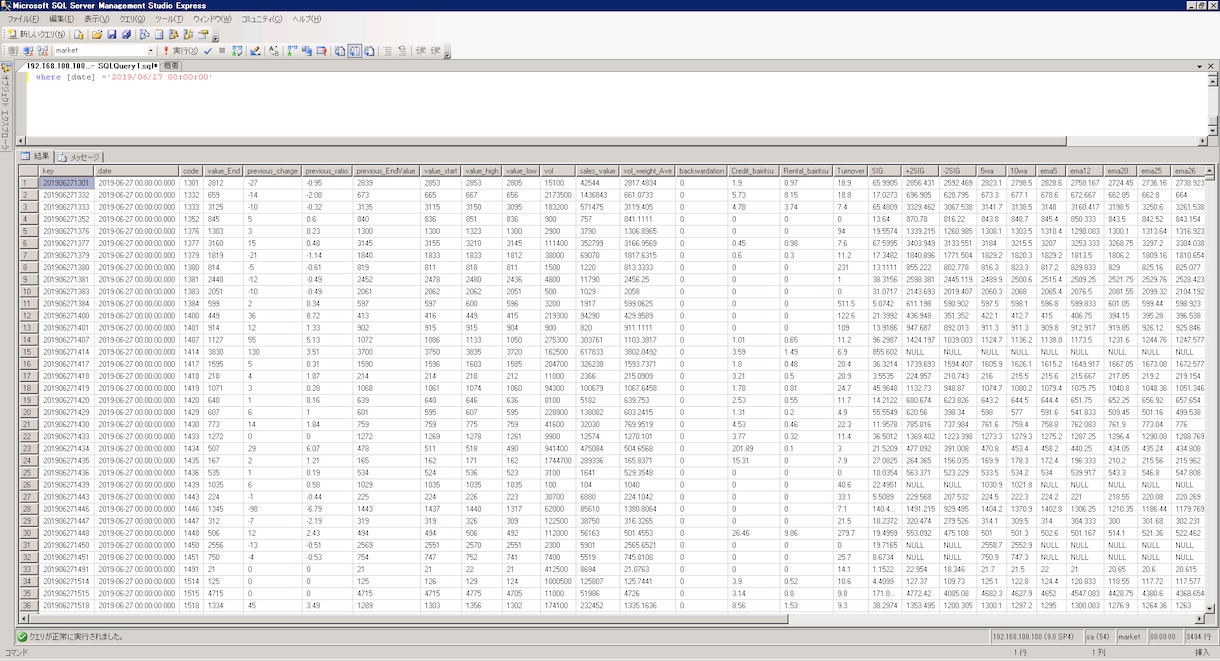The image size is (1220, 661).
Task: Open the Object Explorer side tab
Action: click(x=6, y=106)
